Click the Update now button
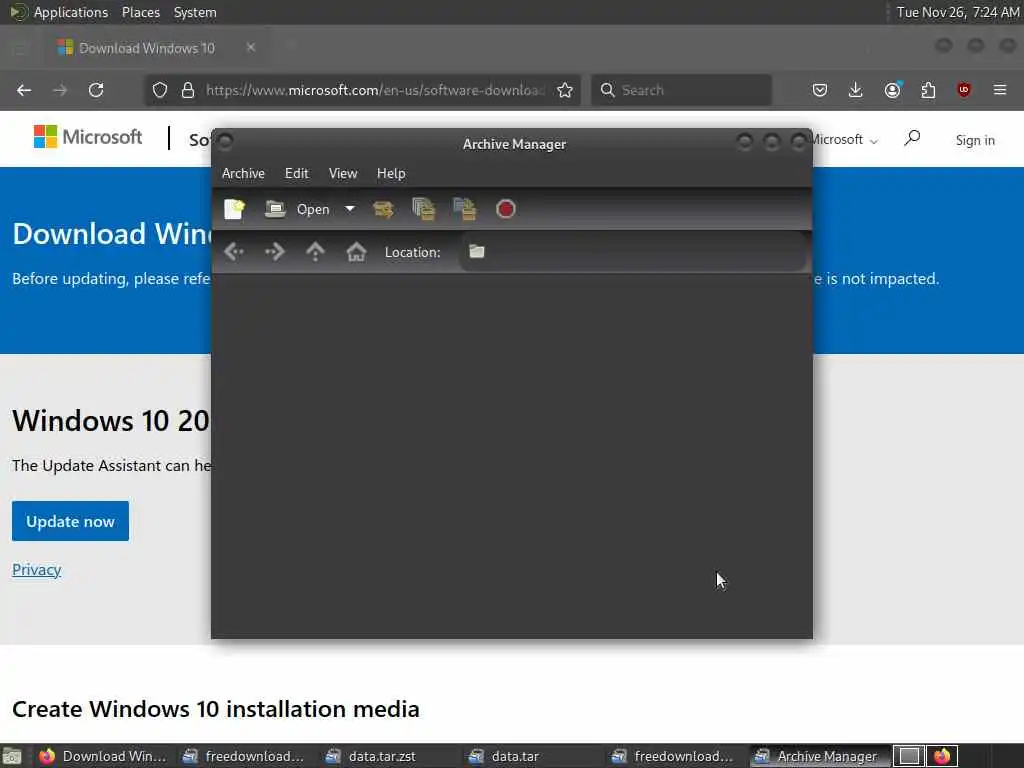The image size is (1024, 768). coord(71,521)
